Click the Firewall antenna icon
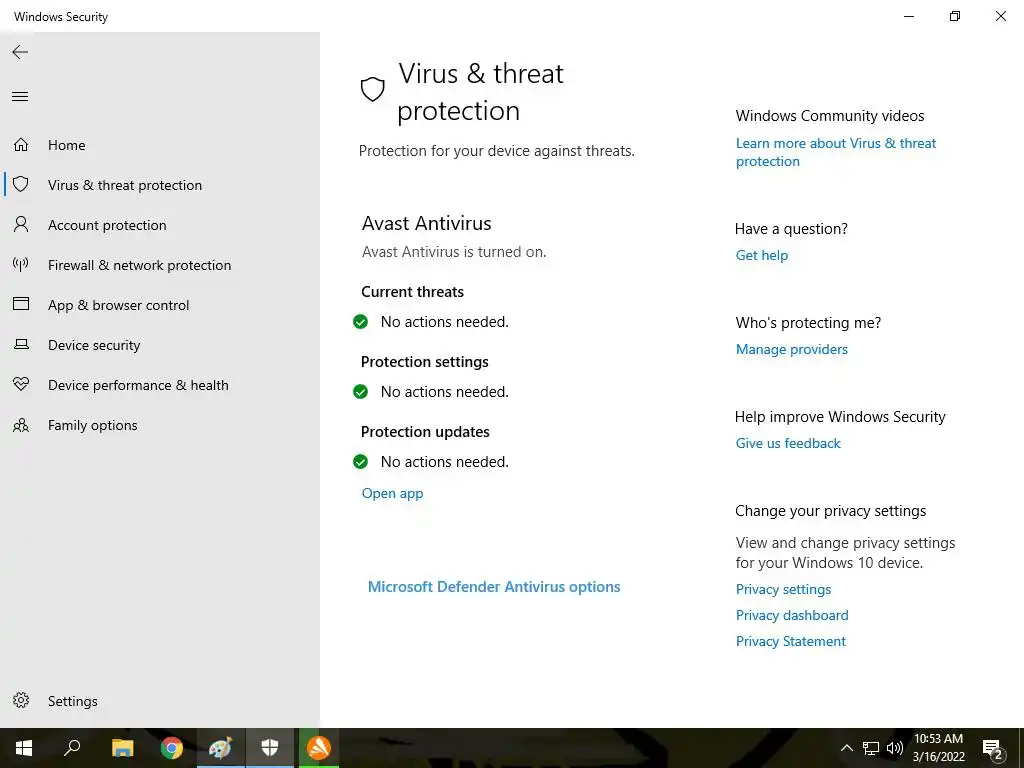1024x768 pixels. [x=21, y=264]
